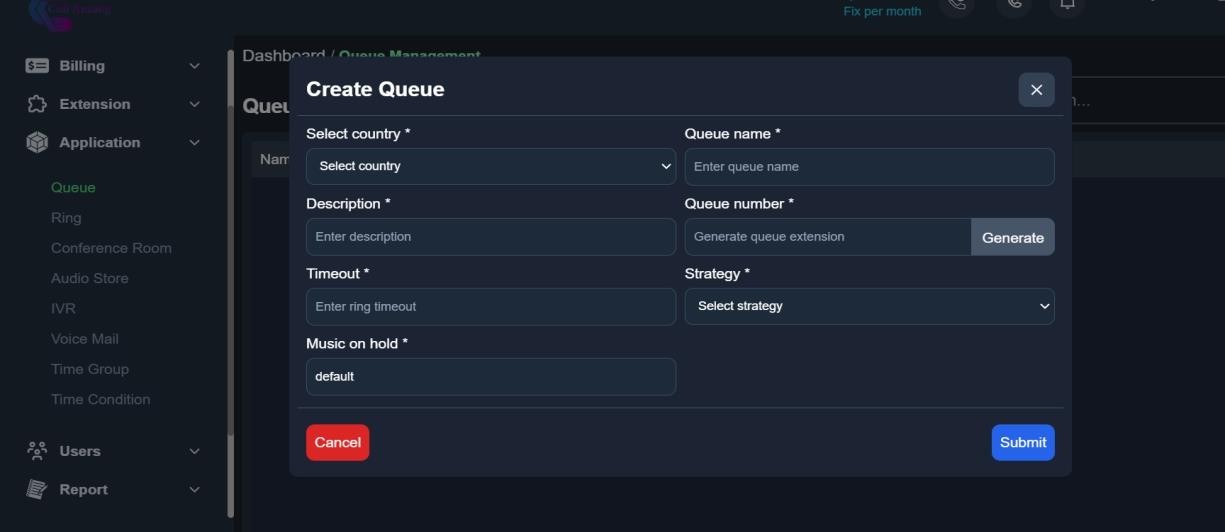The image size is (1225, 532).
Task: Focus the Queue name input field
Action: click(x=869, y=167)
